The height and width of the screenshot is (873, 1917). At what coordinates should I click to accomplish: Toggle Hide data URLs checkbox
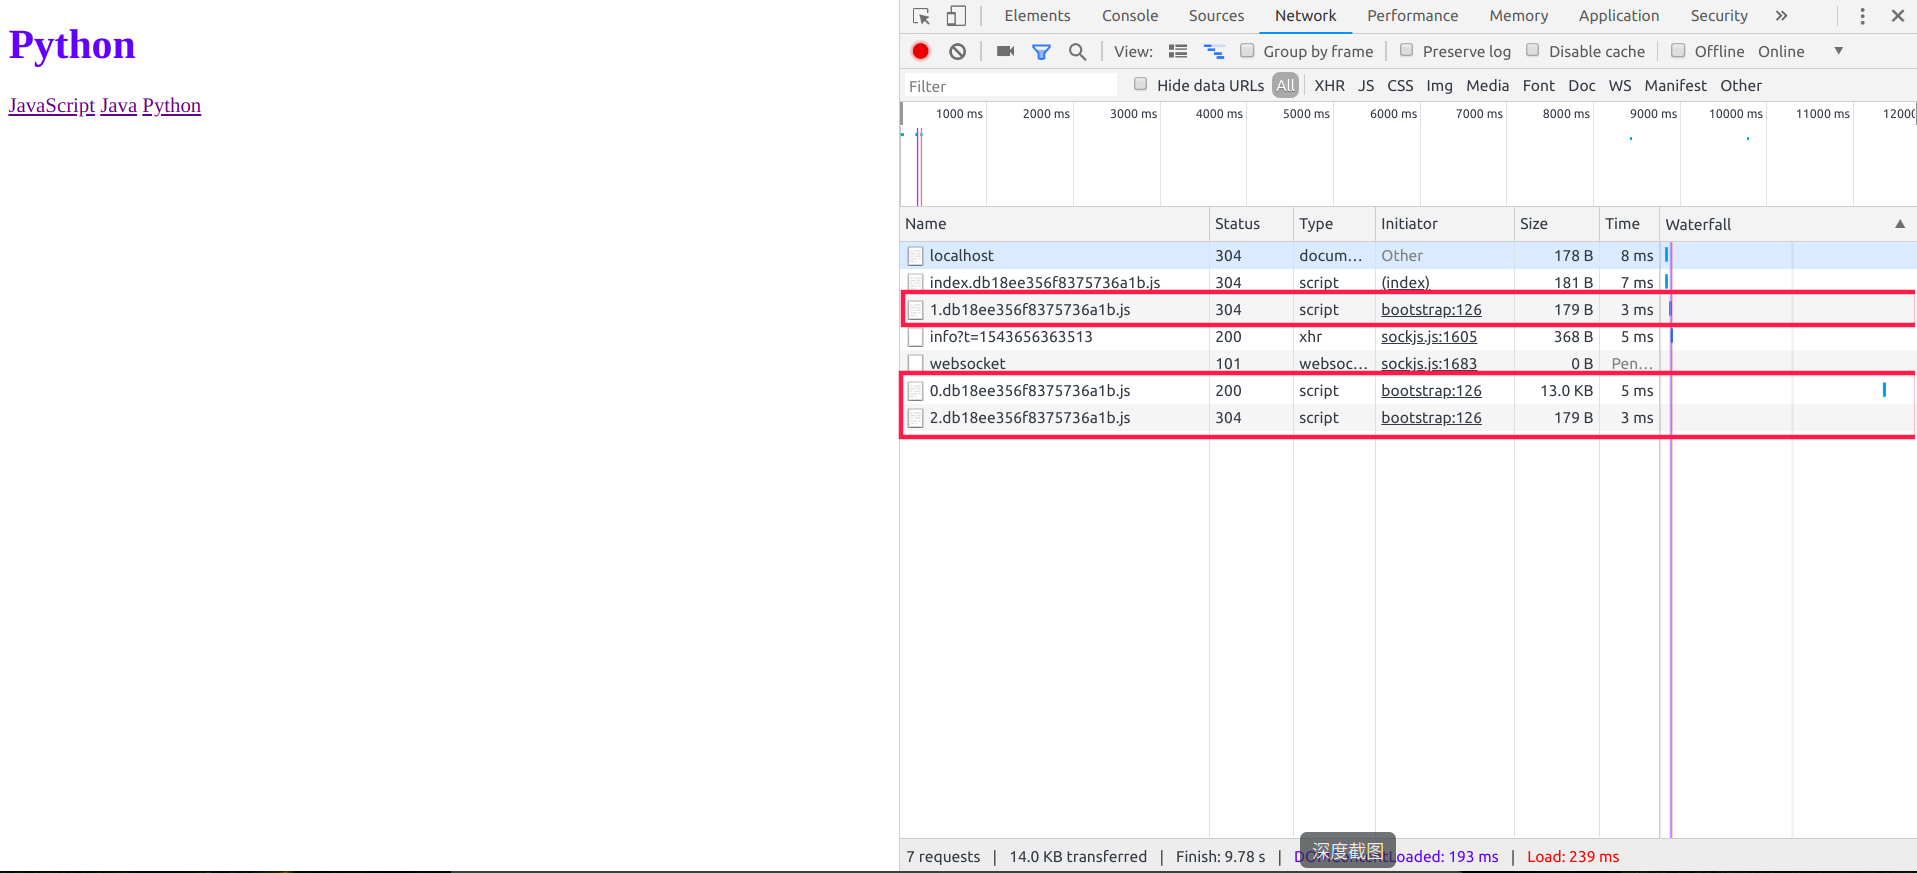pos(1140,84)
